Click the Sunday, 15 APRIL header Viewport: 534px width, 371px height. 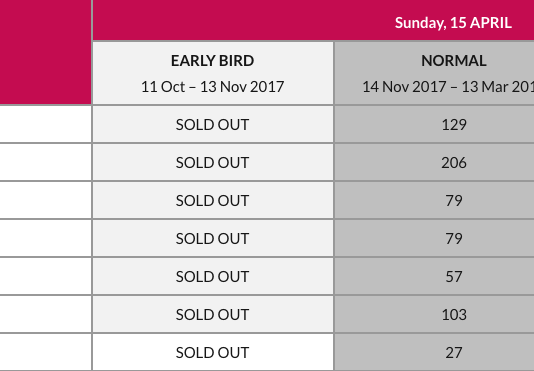coord(453,23)
